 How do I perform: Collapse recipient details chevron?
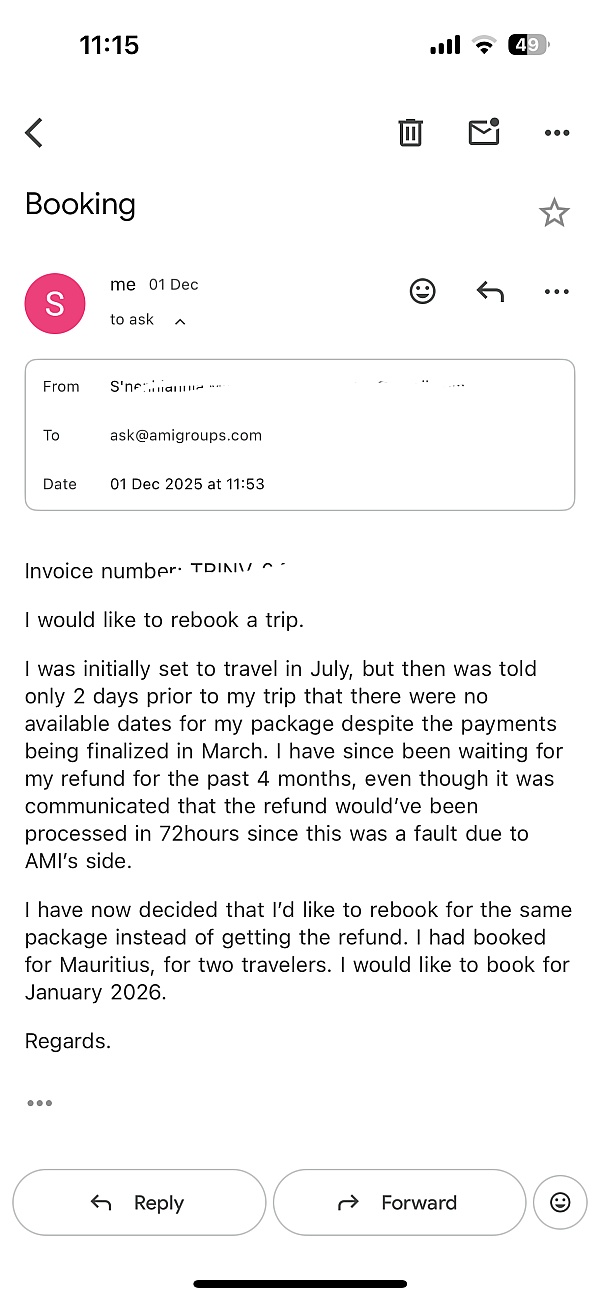click(180, 321)
